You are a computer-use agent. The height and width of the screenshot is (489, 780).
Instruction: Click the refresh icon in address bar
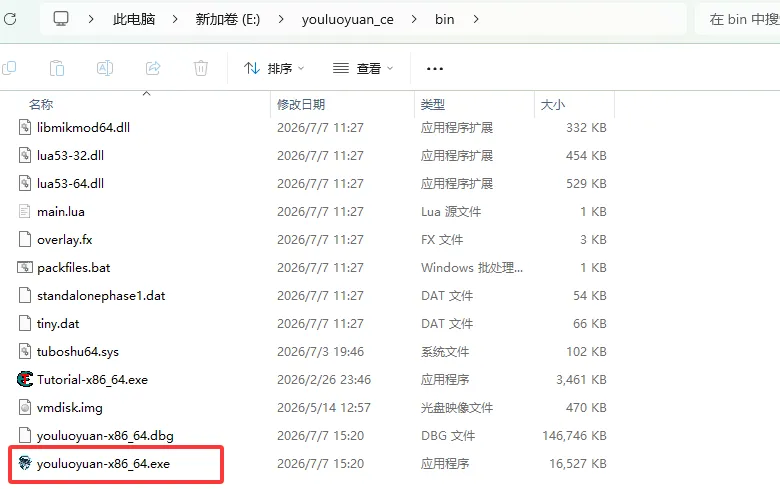click(9, 19)
